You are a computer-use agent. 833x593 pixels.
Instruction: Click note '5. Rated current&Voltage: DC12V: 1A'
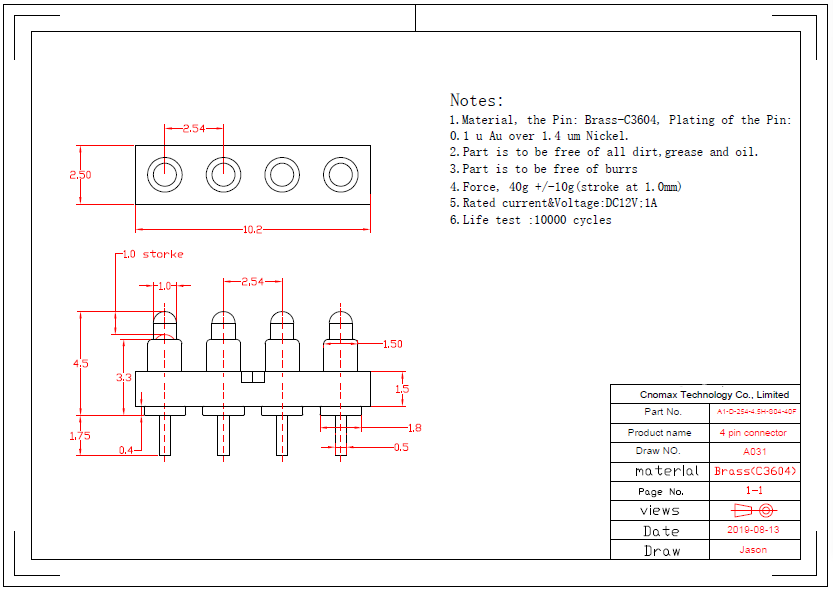click(553, 203)
